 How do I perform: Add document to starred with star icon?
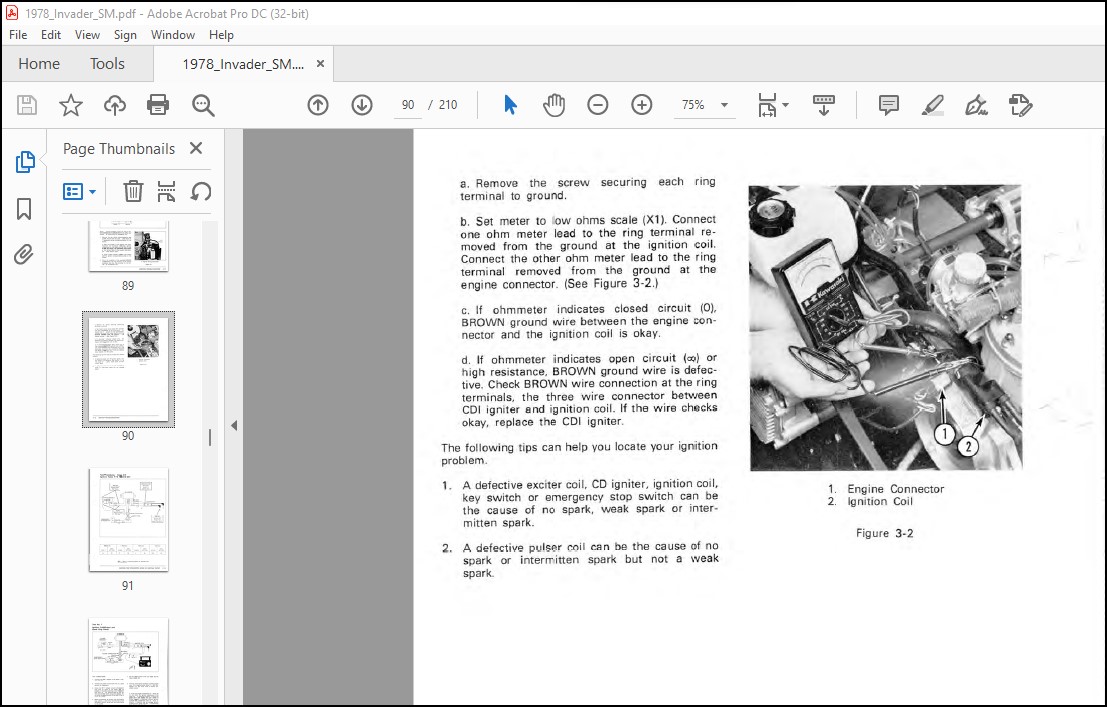click(71, 105)
